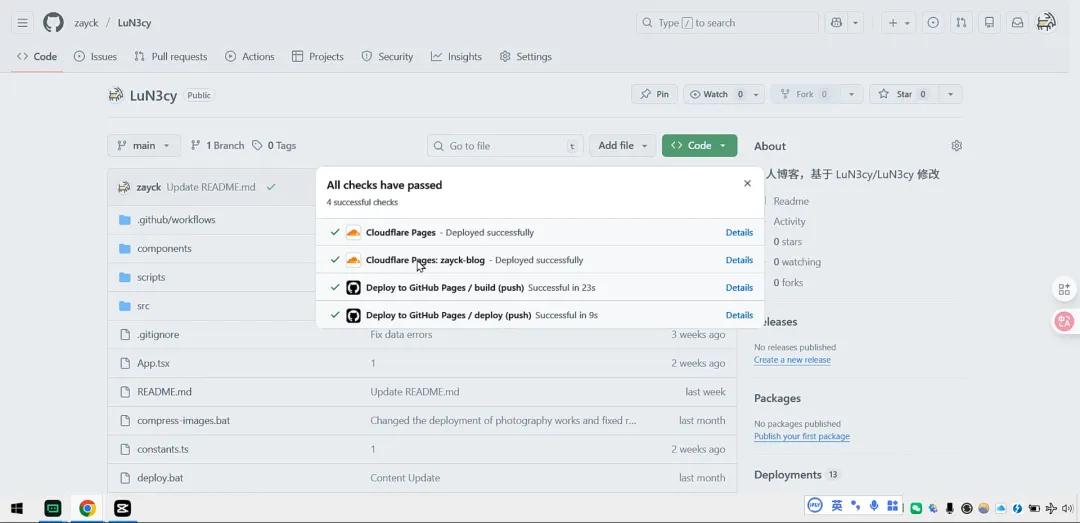1080x523 pixels.
Task: Toggle Pin for this repository
Action: 655,94
